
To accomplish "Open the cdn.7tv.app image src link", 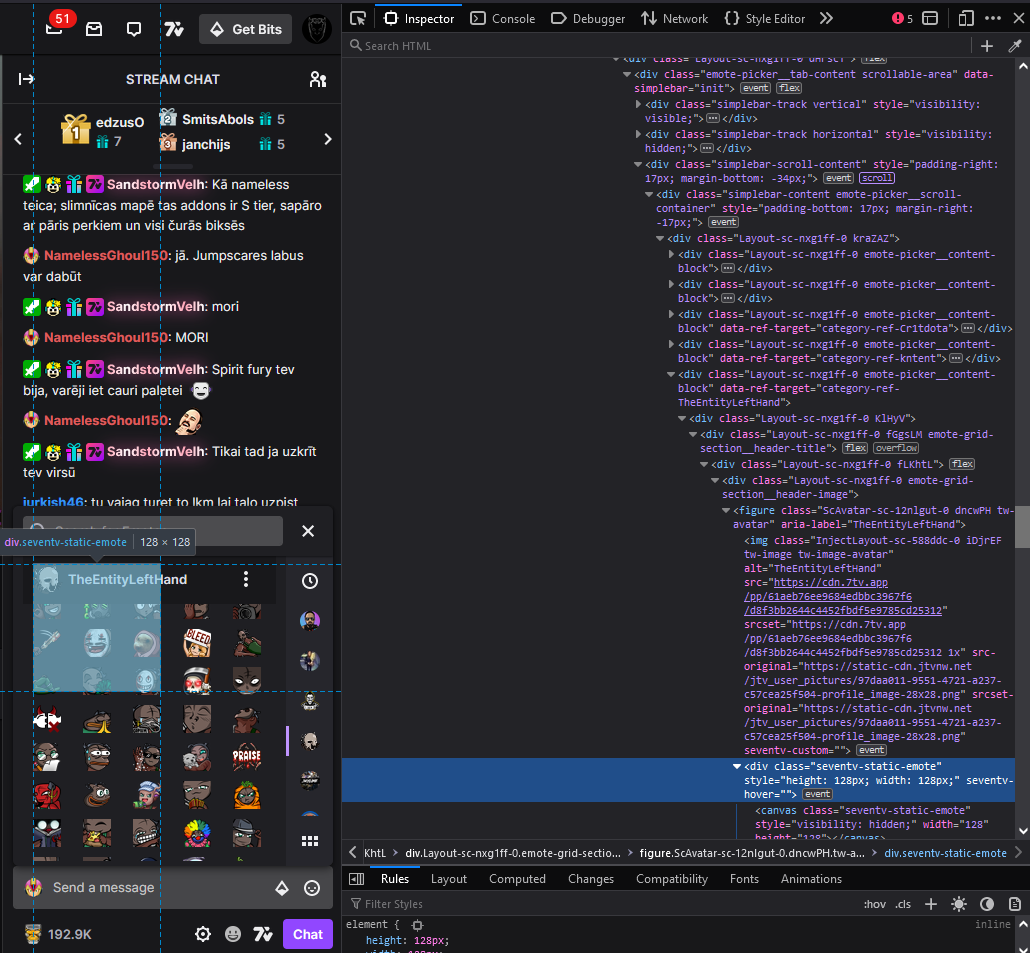I will [843, 596].
